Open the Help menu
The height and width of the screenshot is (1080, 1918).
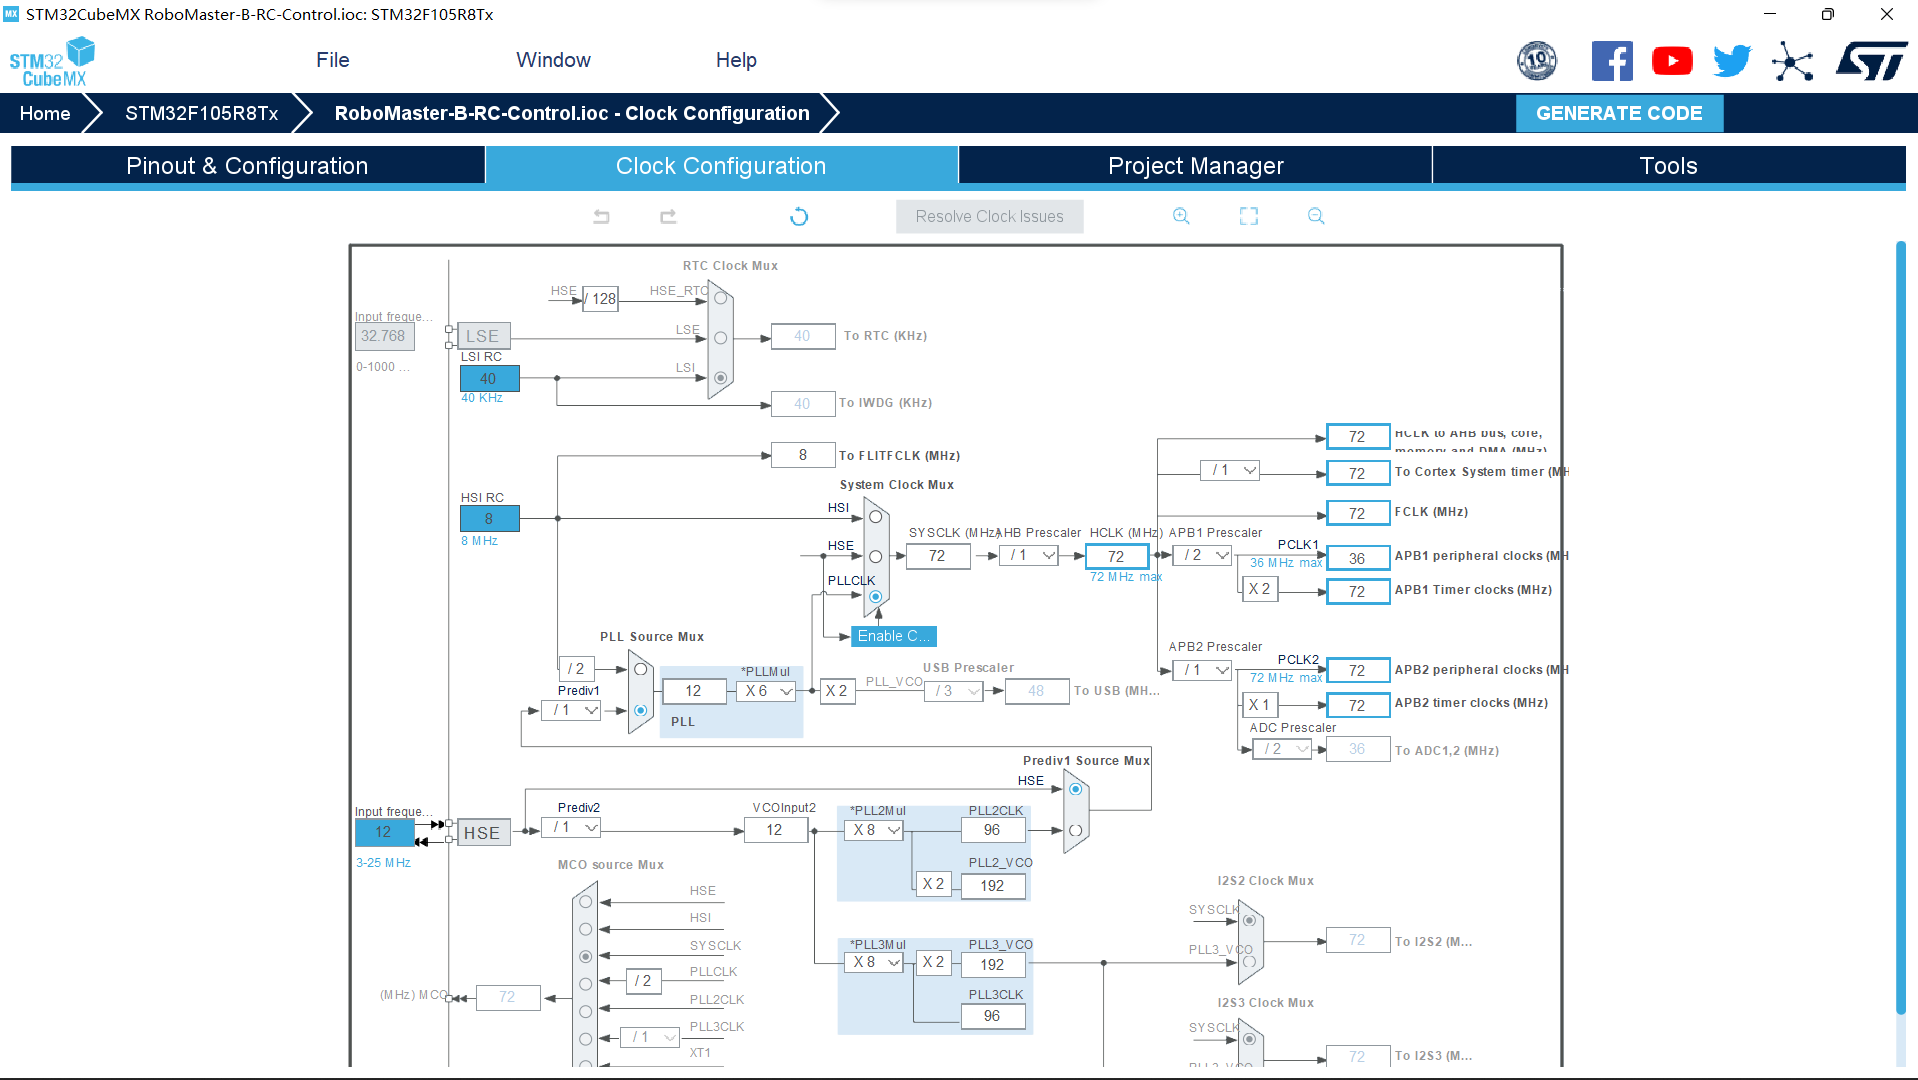[x=736, y=60]
